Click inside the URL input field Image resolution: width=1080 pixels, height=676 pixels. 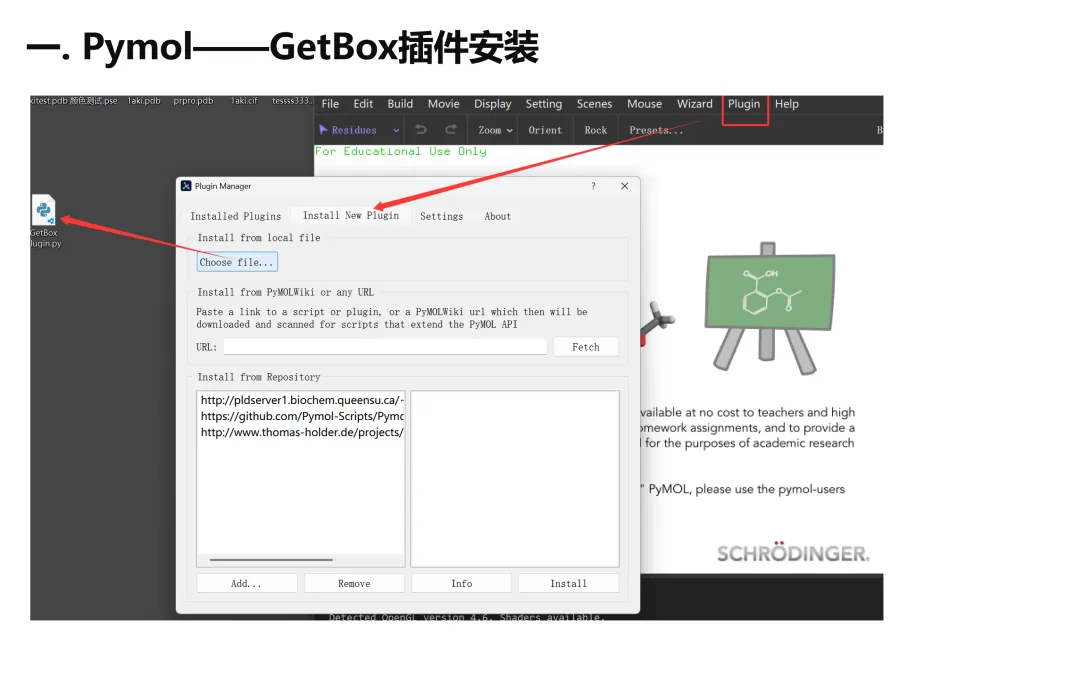(x=385, y=347)
